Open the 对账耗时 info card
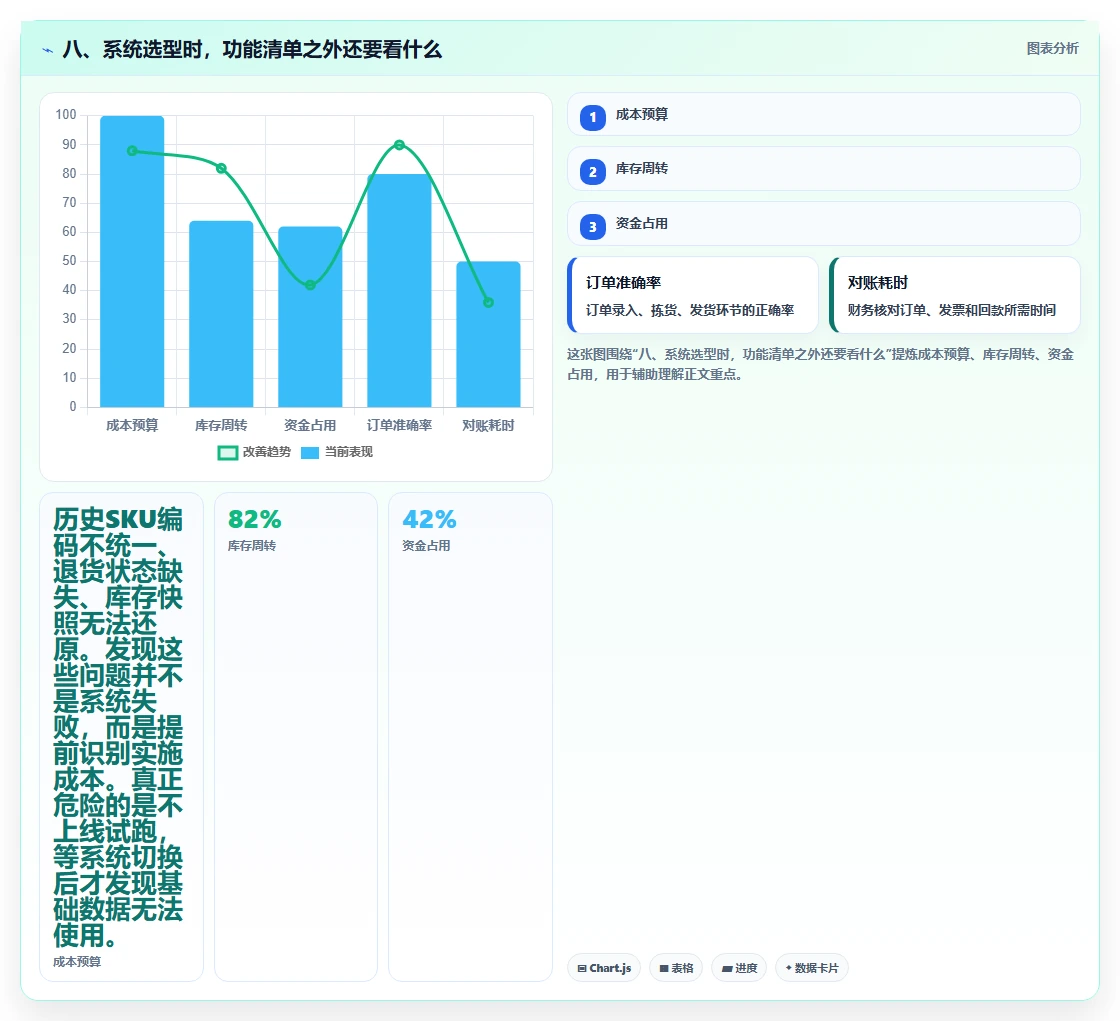 (x=955, y=295)
